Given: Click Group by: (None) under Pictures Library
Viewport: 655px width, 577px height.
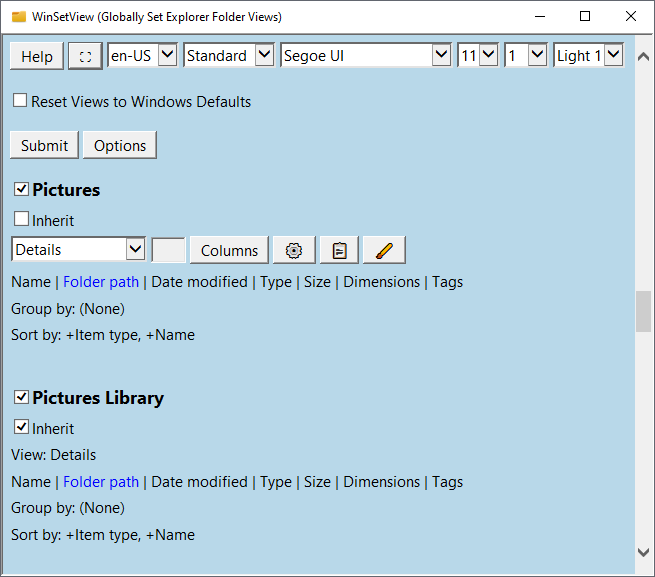Looking at the screenshot, I should [x=68, y=508].
